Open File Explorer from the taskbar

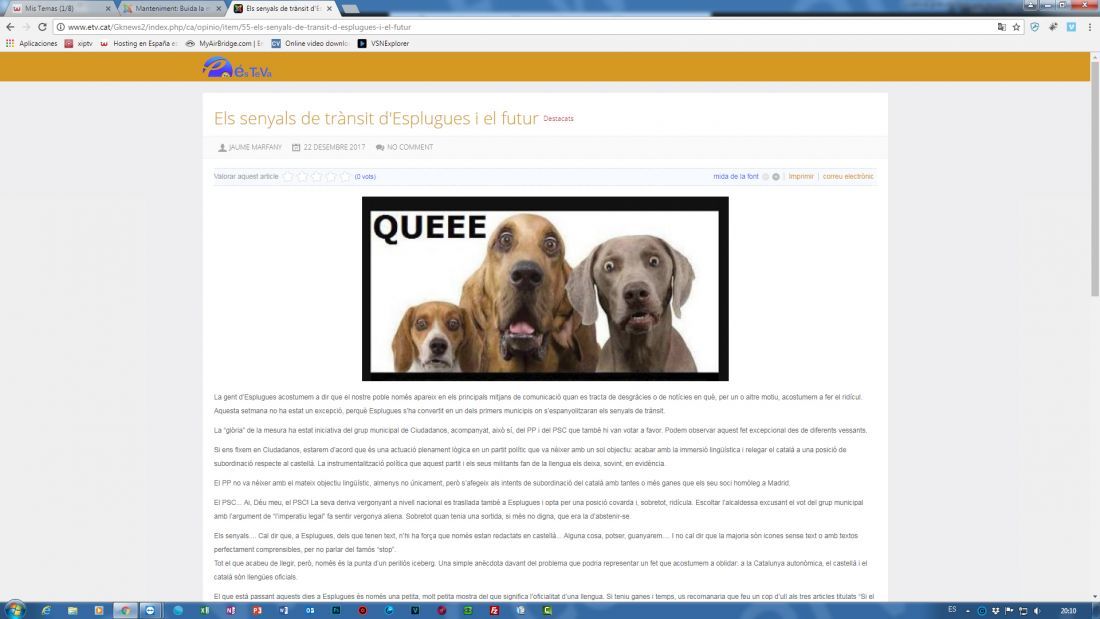[72, 611]
